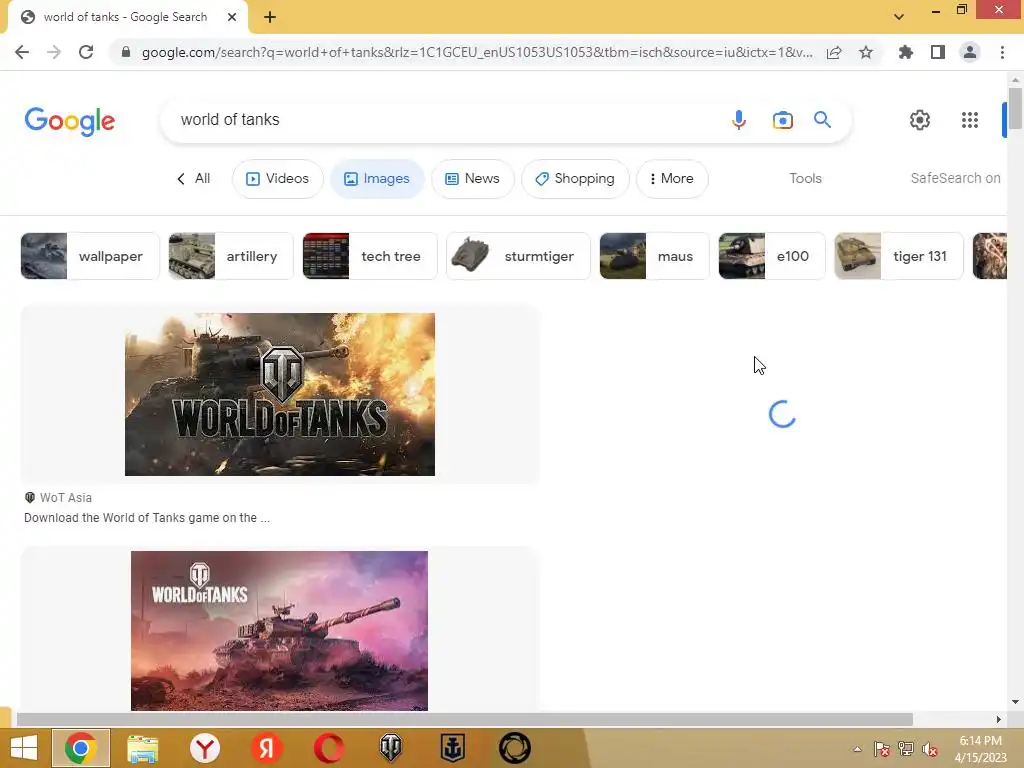Click the voice search microphone icon
Viewport: 1024px width, 768px height.
739,120
